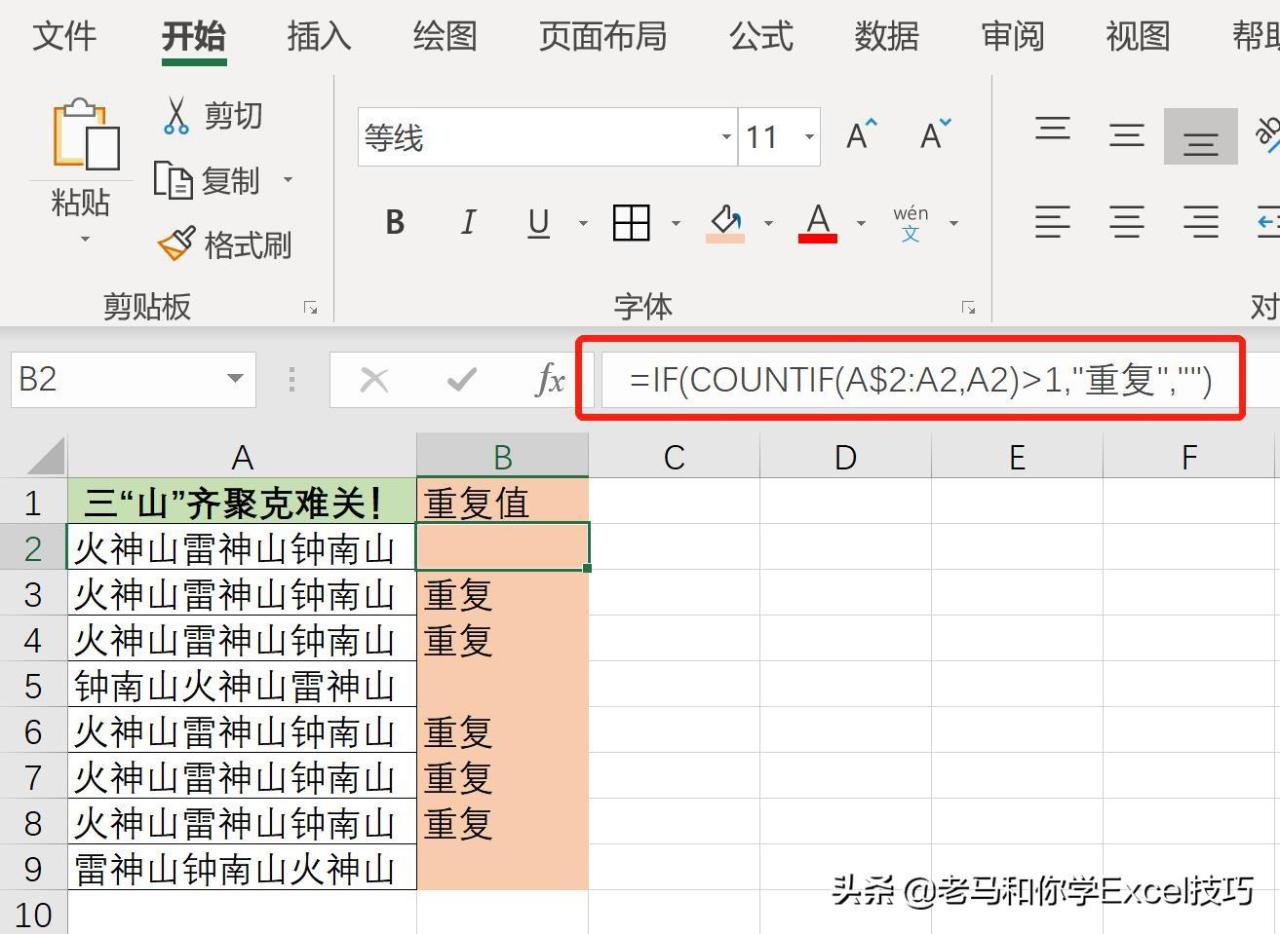This screenshot has height=934, width=1280.
Task: Select column C header
Action: click(x=674, y=457)
